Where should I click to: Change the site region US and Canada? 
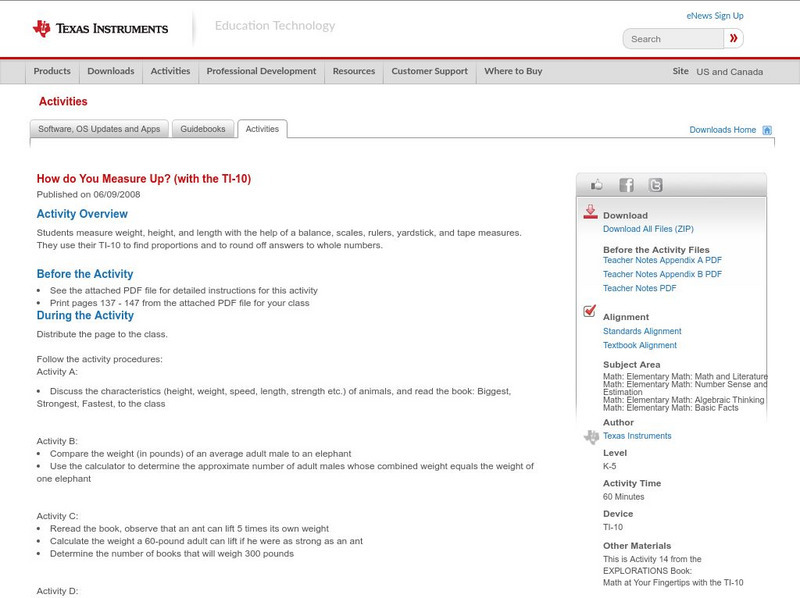(x=730, y=72)
